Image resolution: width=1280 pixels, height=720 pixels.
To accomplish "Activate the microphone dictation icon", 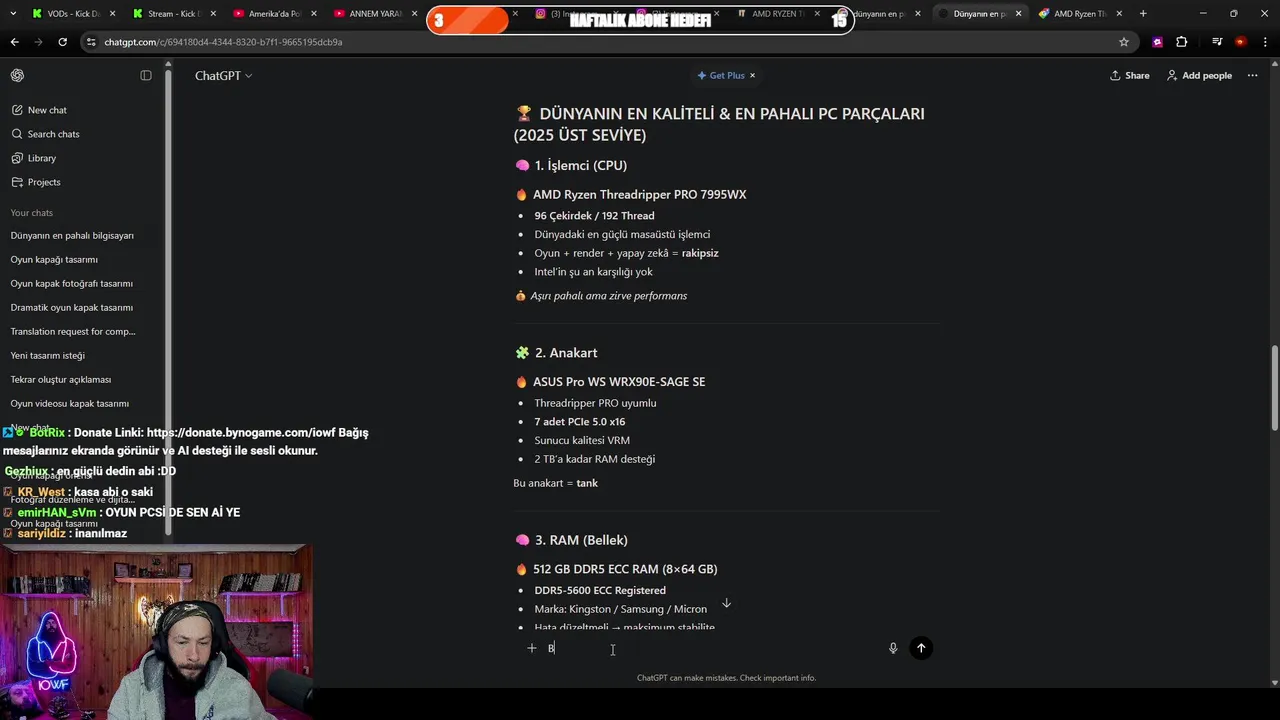I will (893, 648).
